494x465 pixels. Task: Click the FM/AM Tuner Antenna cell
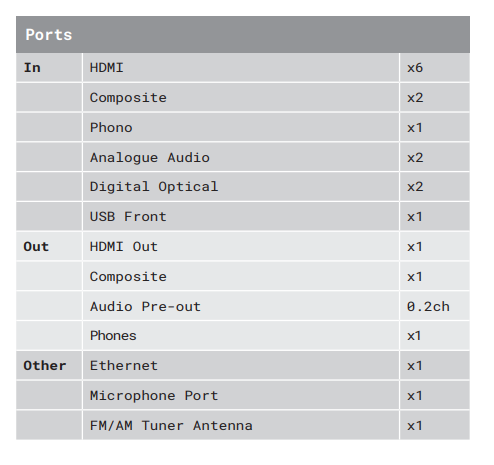pyautogui.click(x=241, y=425)
